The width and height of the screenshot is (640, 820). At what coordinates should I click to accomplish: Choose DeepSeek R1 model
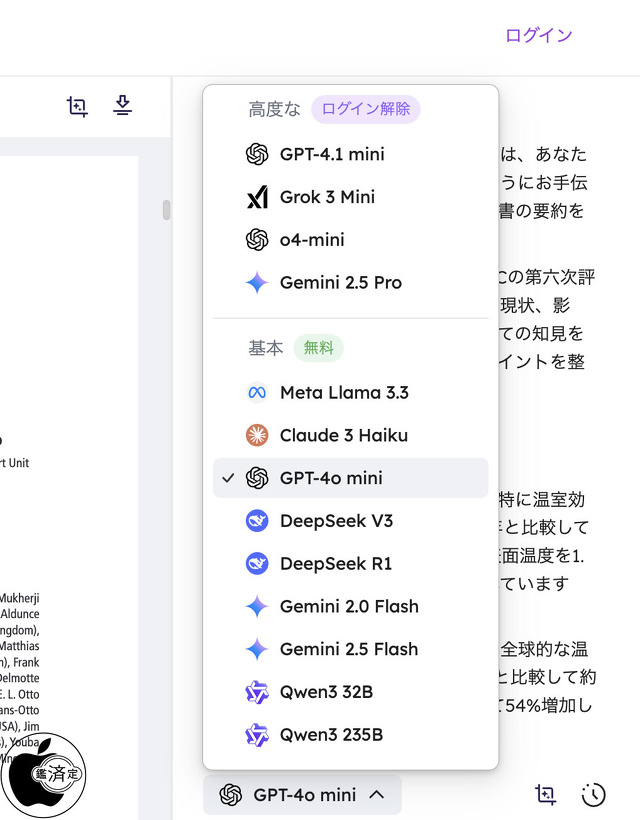click(350, 564)
